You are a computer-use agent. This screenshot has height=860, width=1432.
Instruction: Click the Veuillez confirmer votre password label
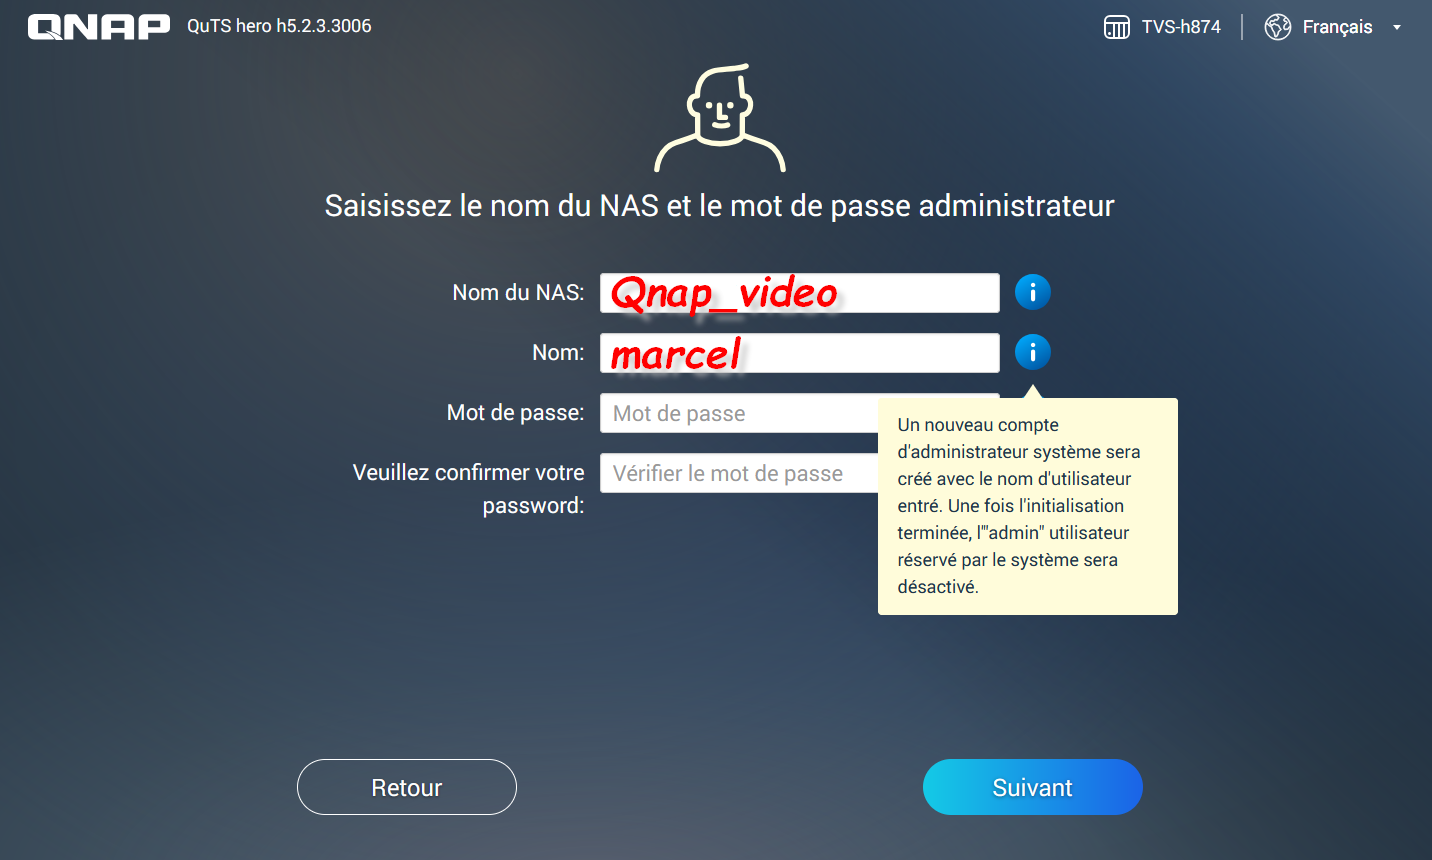click(x=468, y=489)
